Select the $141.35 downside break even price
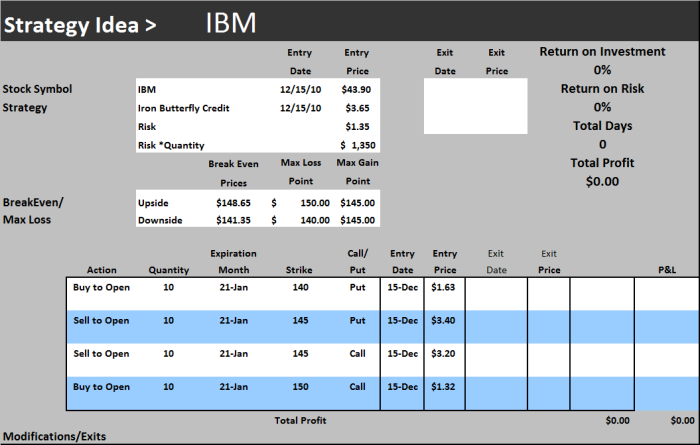The width and height of the screenshot is (700, 445). click(233, 220)
